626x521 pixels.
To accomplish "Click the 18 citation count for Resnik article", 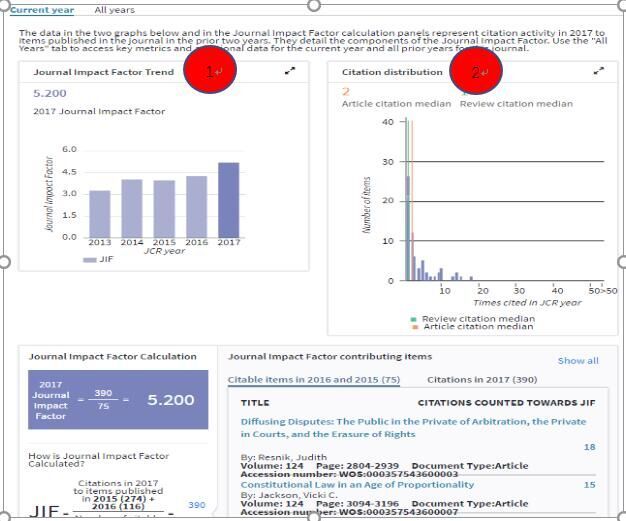I will tap(589, 447).
